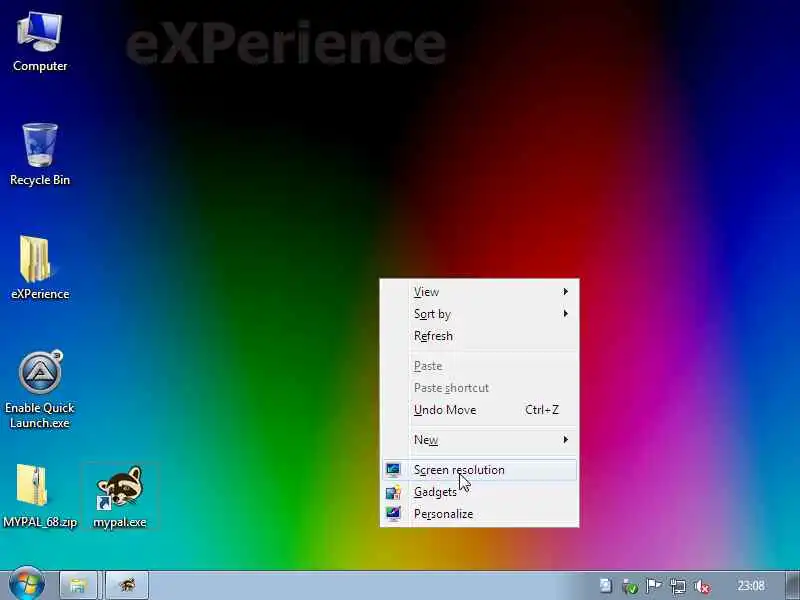The image size is (800, 600).
Task: Choose Undo Move in the context menu
Action: pos(479,410)
